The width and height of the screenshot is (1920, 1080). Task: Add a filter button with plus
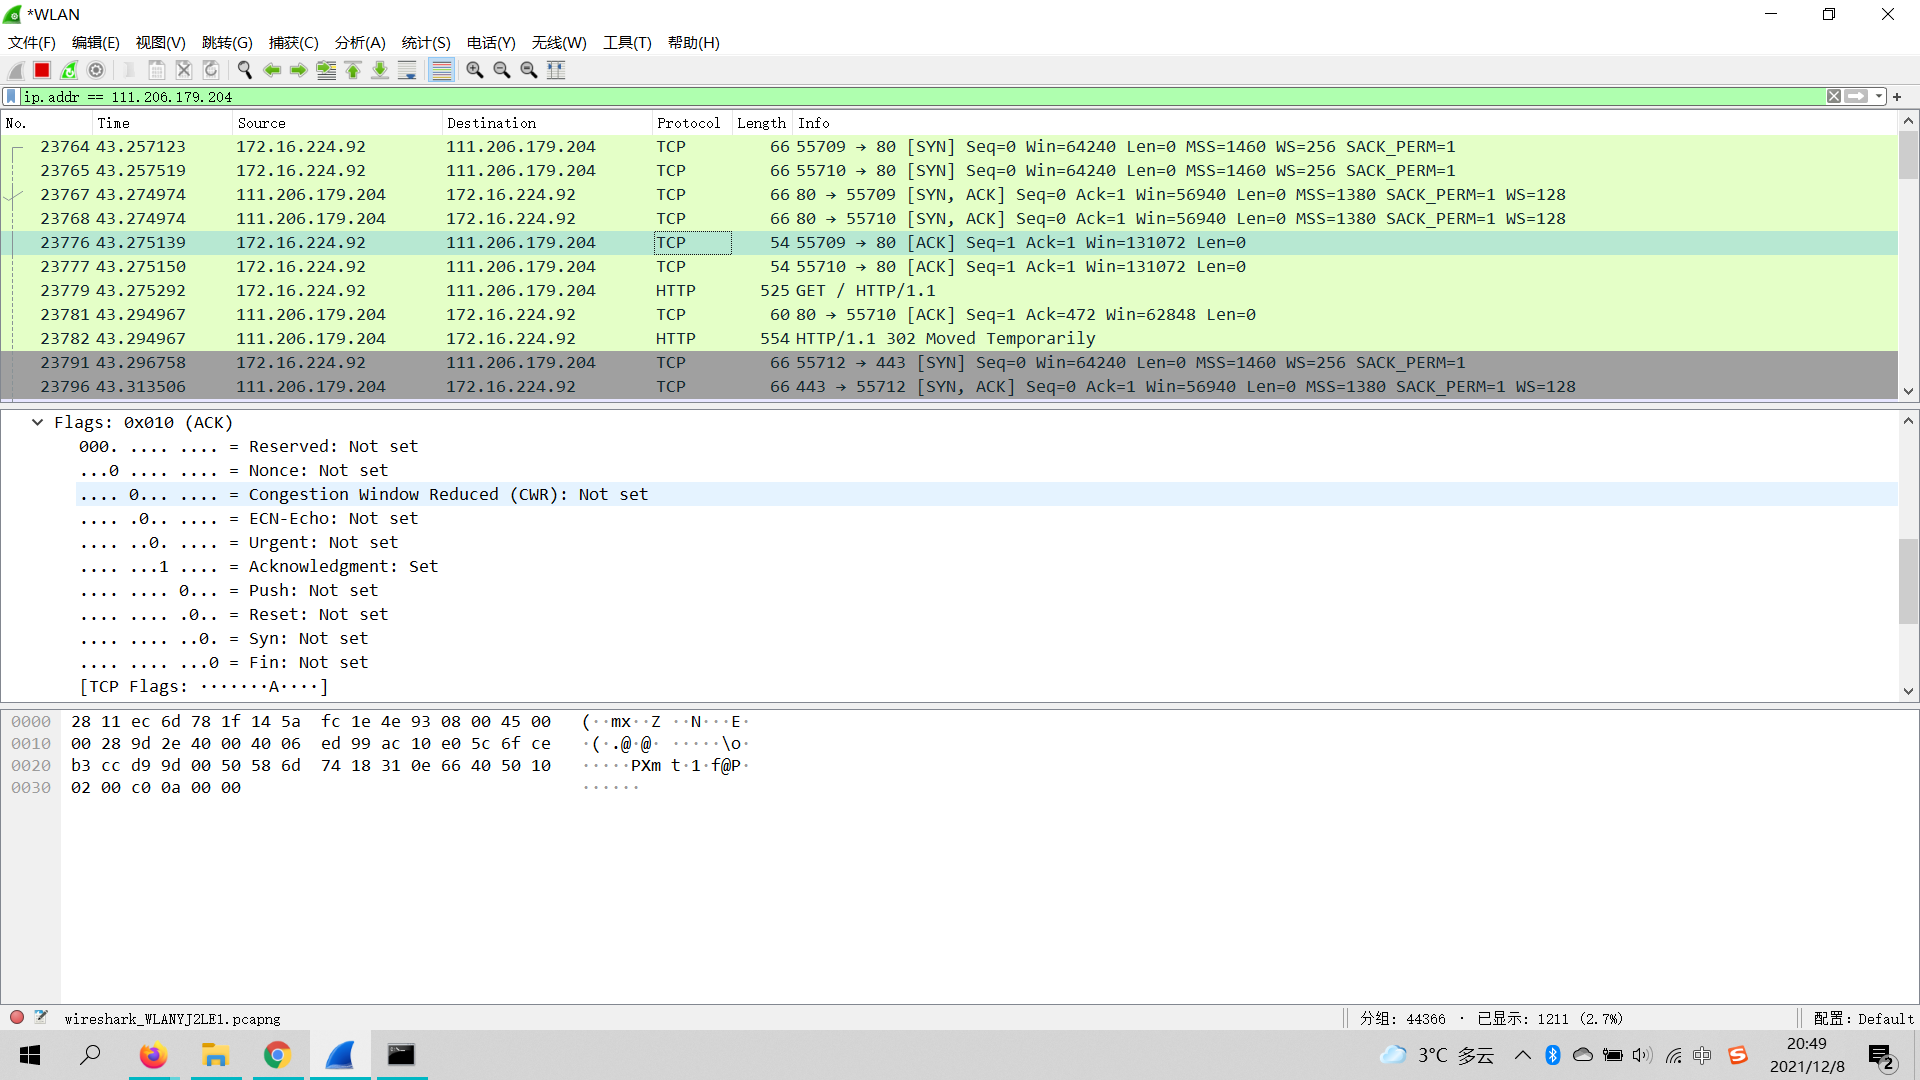click(1897, 97)
